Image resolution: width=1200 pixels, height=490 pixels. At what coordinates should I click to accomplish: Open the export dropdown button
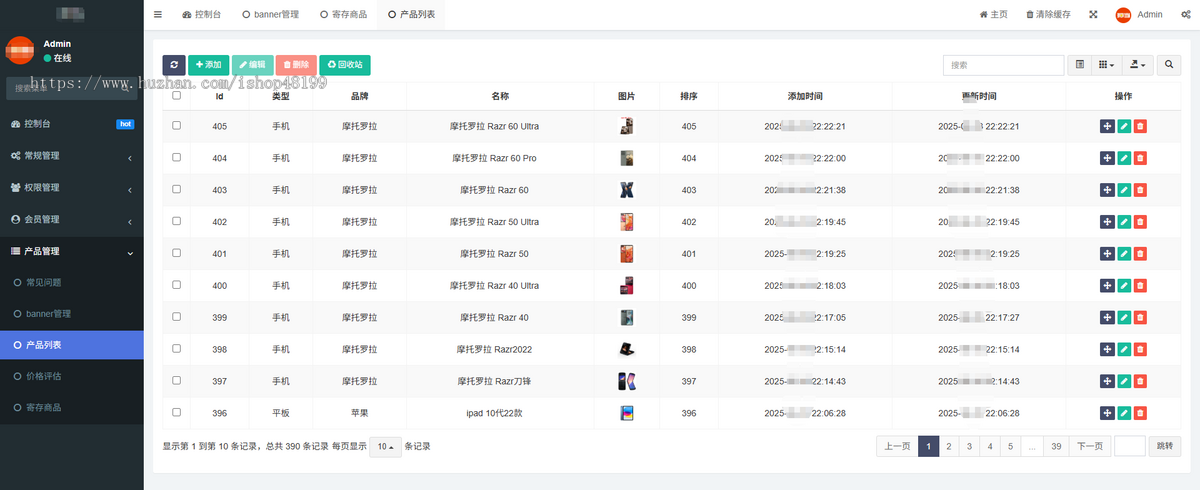click(1138, 65)
